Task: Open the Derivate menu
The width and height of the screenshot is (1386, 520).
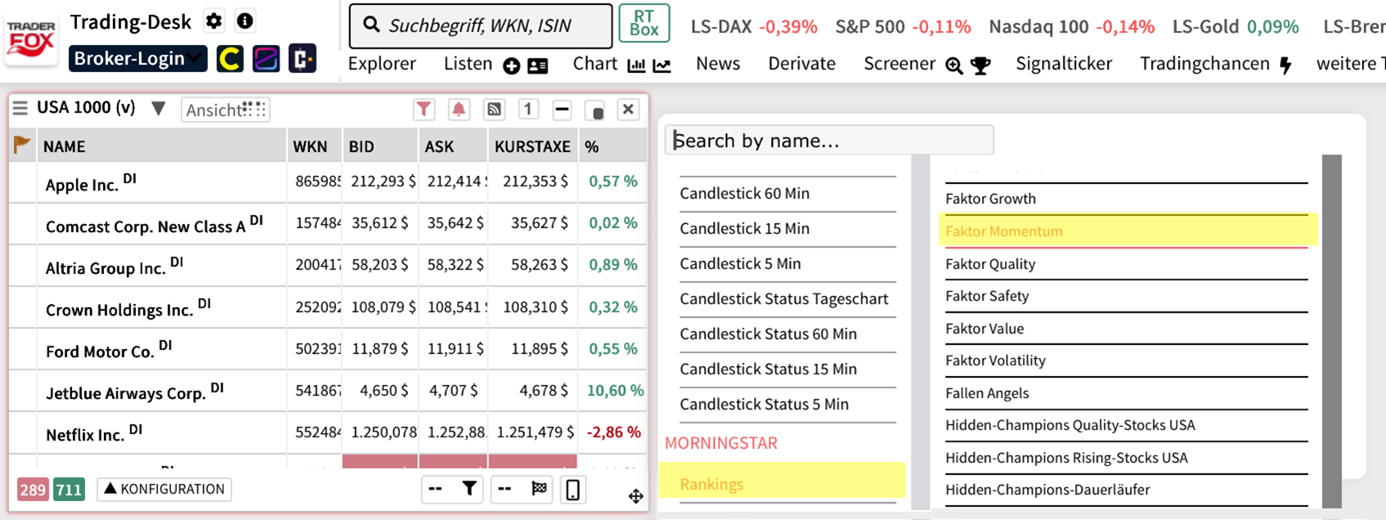Action: 802,64
